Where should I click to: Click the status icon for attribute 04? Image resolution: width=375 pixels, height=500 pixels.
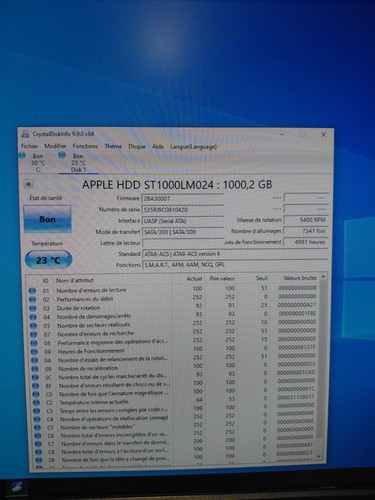(33, 317)
